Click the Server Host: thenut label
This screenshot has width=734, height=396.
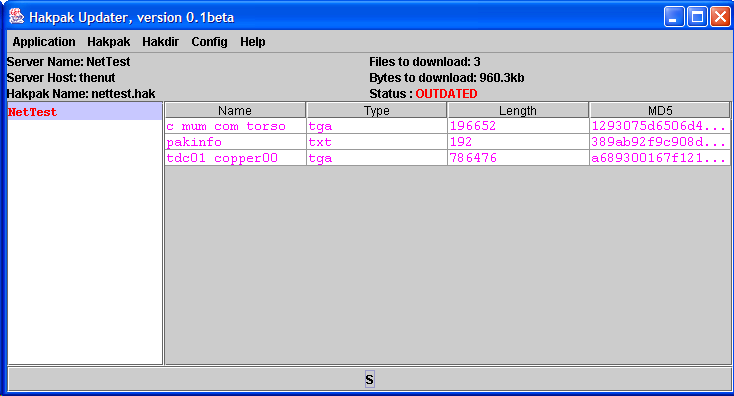[61, 78]
